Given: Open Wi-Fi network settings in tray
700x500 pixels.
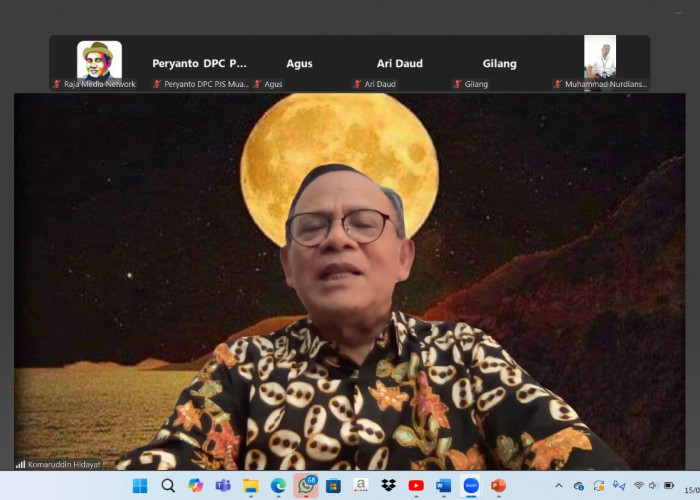Looking at the screenshot, I should 639,485.
